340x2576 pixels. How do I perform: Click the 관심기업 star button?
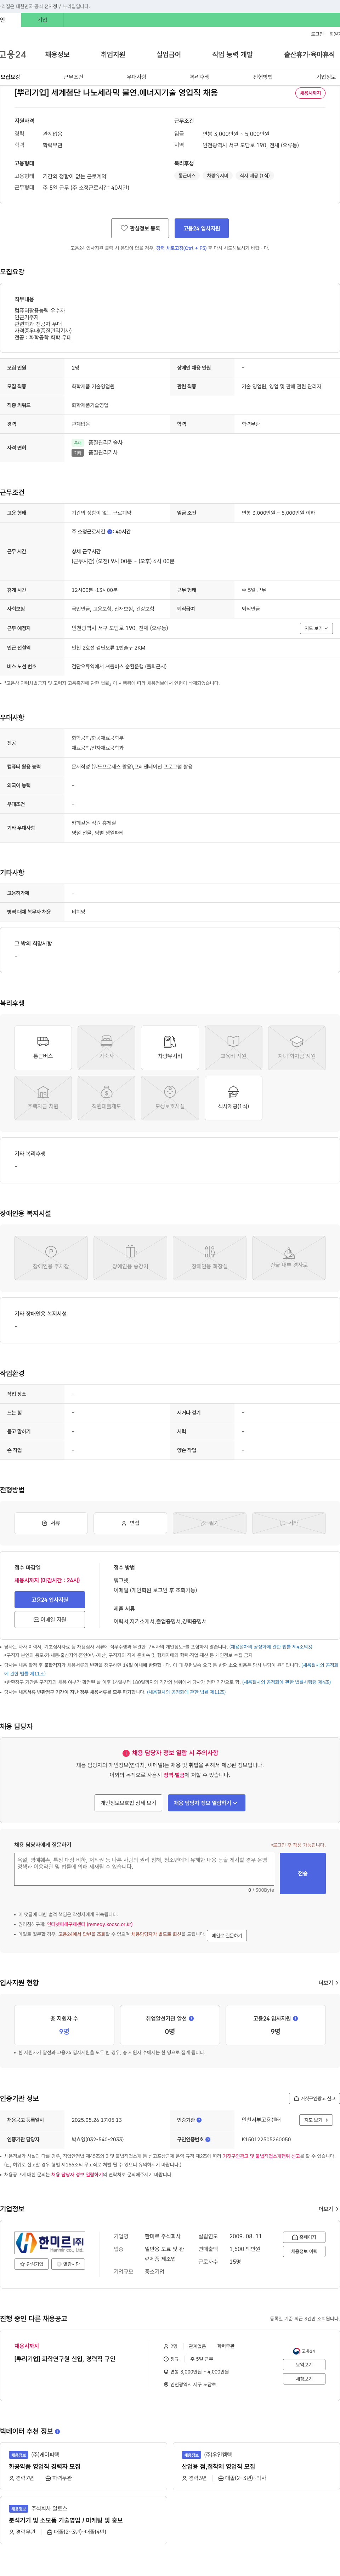pyautogui.click(x=31, y=2264)
